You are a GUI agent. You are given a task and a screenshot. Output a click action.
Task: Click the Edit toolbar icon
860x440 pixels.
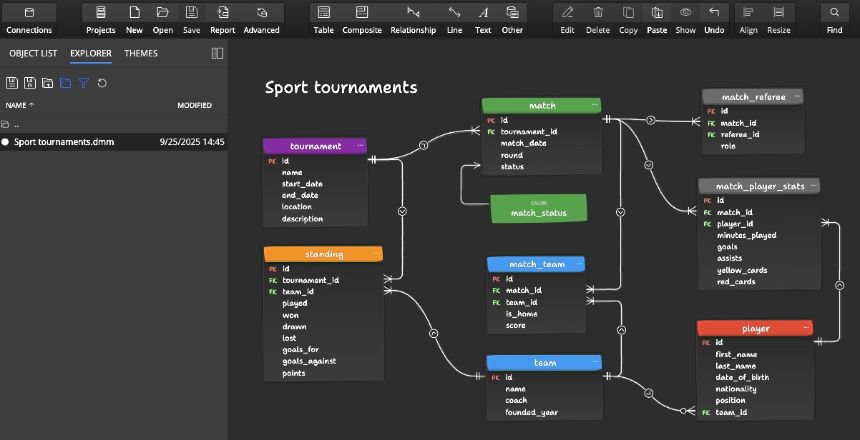[x=568, y=20]
